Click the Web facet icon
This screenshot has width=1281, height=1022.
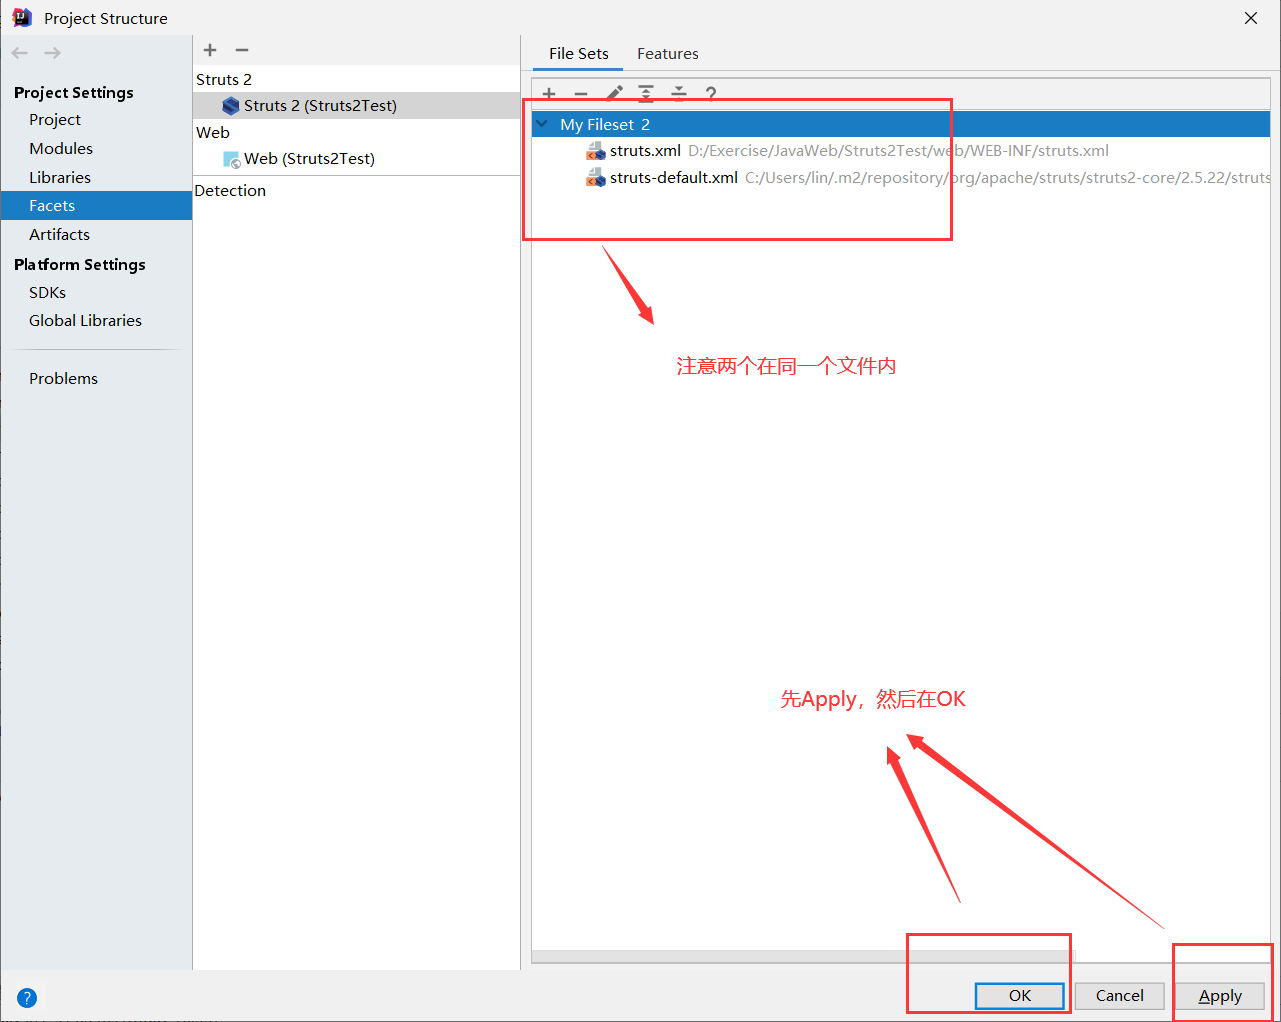[x=232, y=159]
